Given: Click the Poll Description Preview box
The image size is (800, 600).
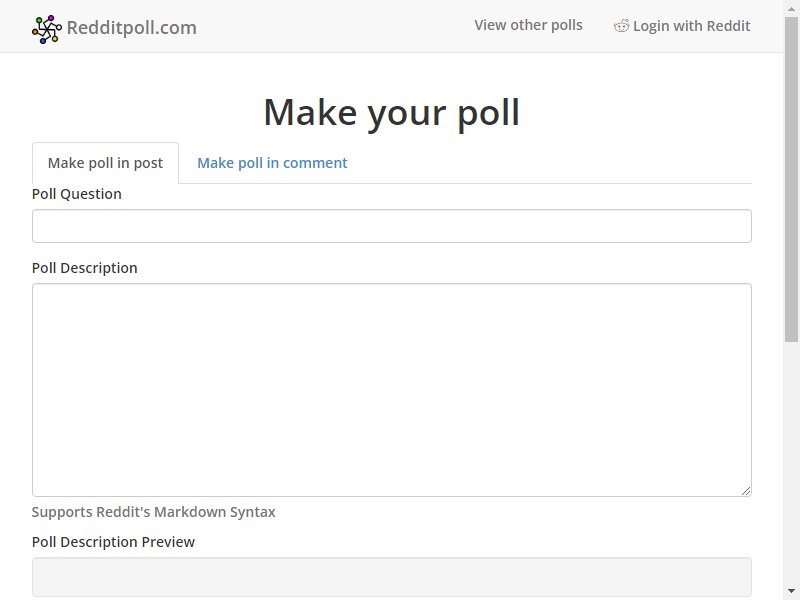Looking at the screenshot, I should (x=391, y=577).
